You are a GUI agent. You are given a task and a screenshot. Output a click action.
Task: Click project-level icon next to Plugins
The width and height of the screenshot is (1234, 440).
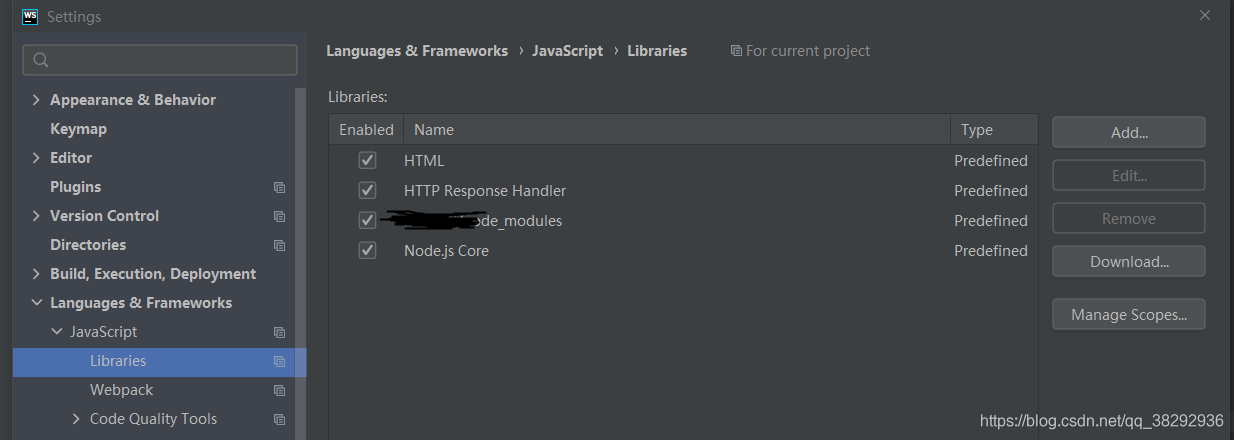click(279, 187)
